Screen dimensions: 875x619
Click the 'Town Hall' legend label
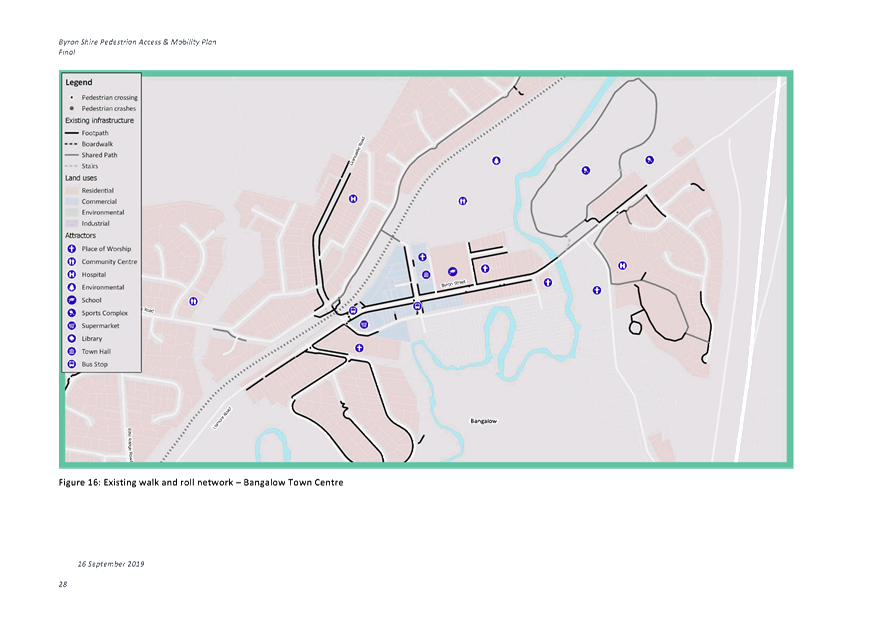pyautogui.click(x=96, y=352)
